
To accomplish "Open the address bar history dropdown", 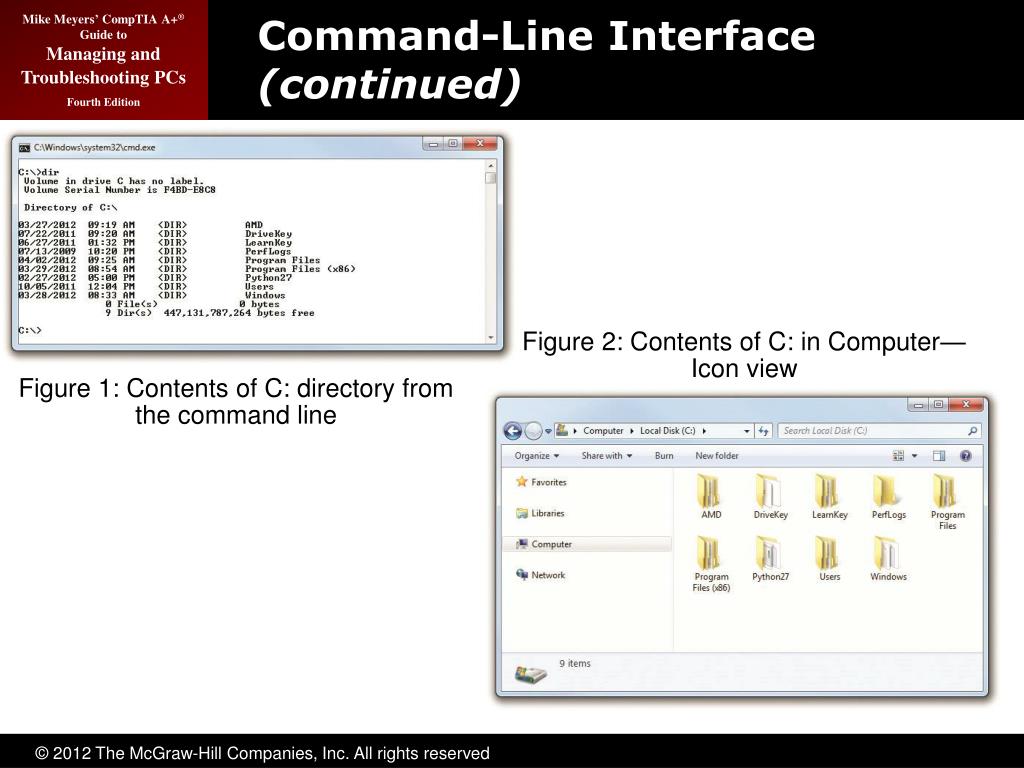I will tap(746, 431).
